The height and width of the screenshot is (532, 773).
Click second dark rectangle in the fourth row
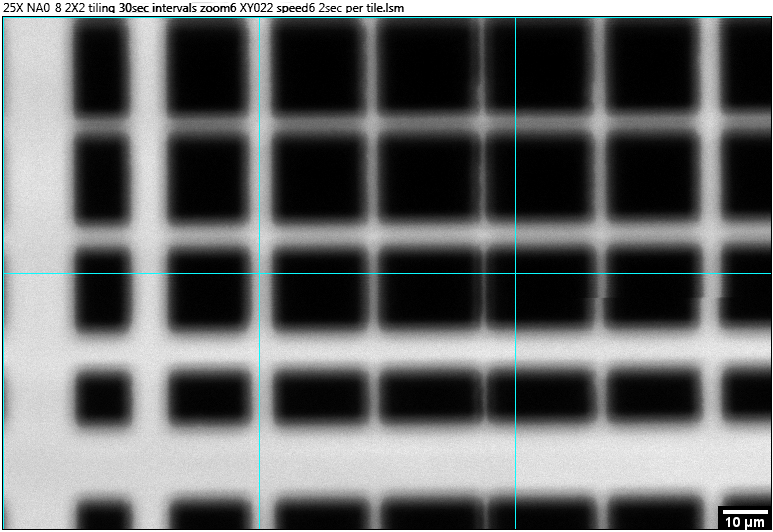[x=207, y=396]
